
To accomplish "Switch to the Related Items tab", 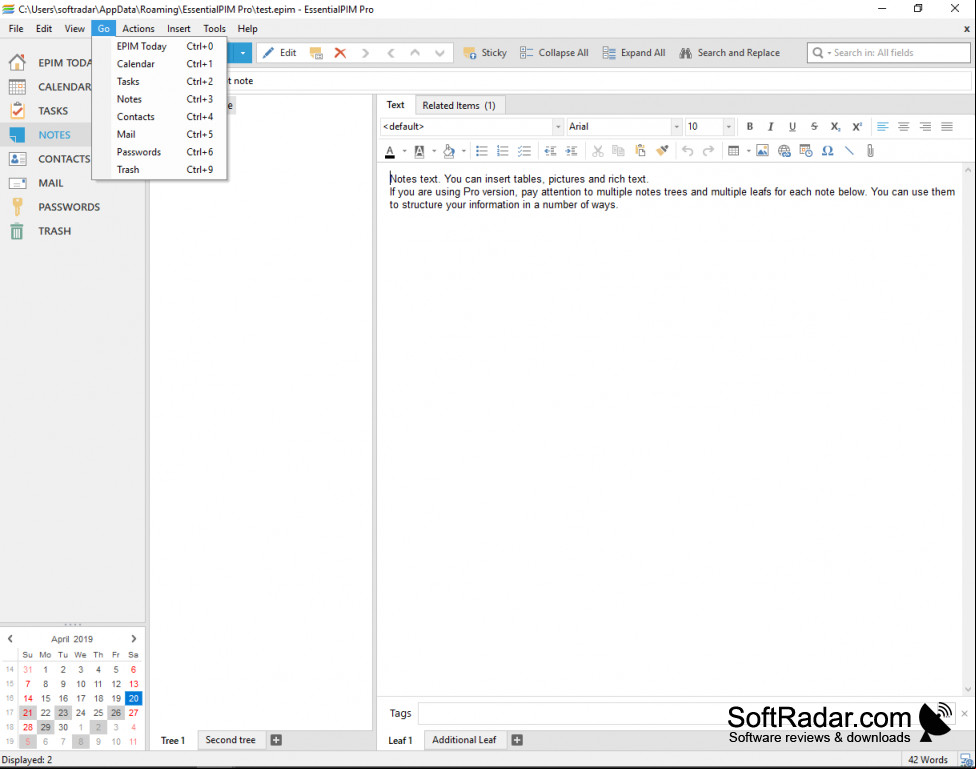I will click(459, 105).
